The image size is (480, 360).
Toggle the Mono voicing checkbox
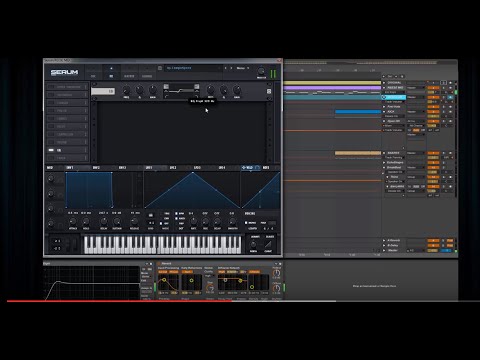(246, 223)
